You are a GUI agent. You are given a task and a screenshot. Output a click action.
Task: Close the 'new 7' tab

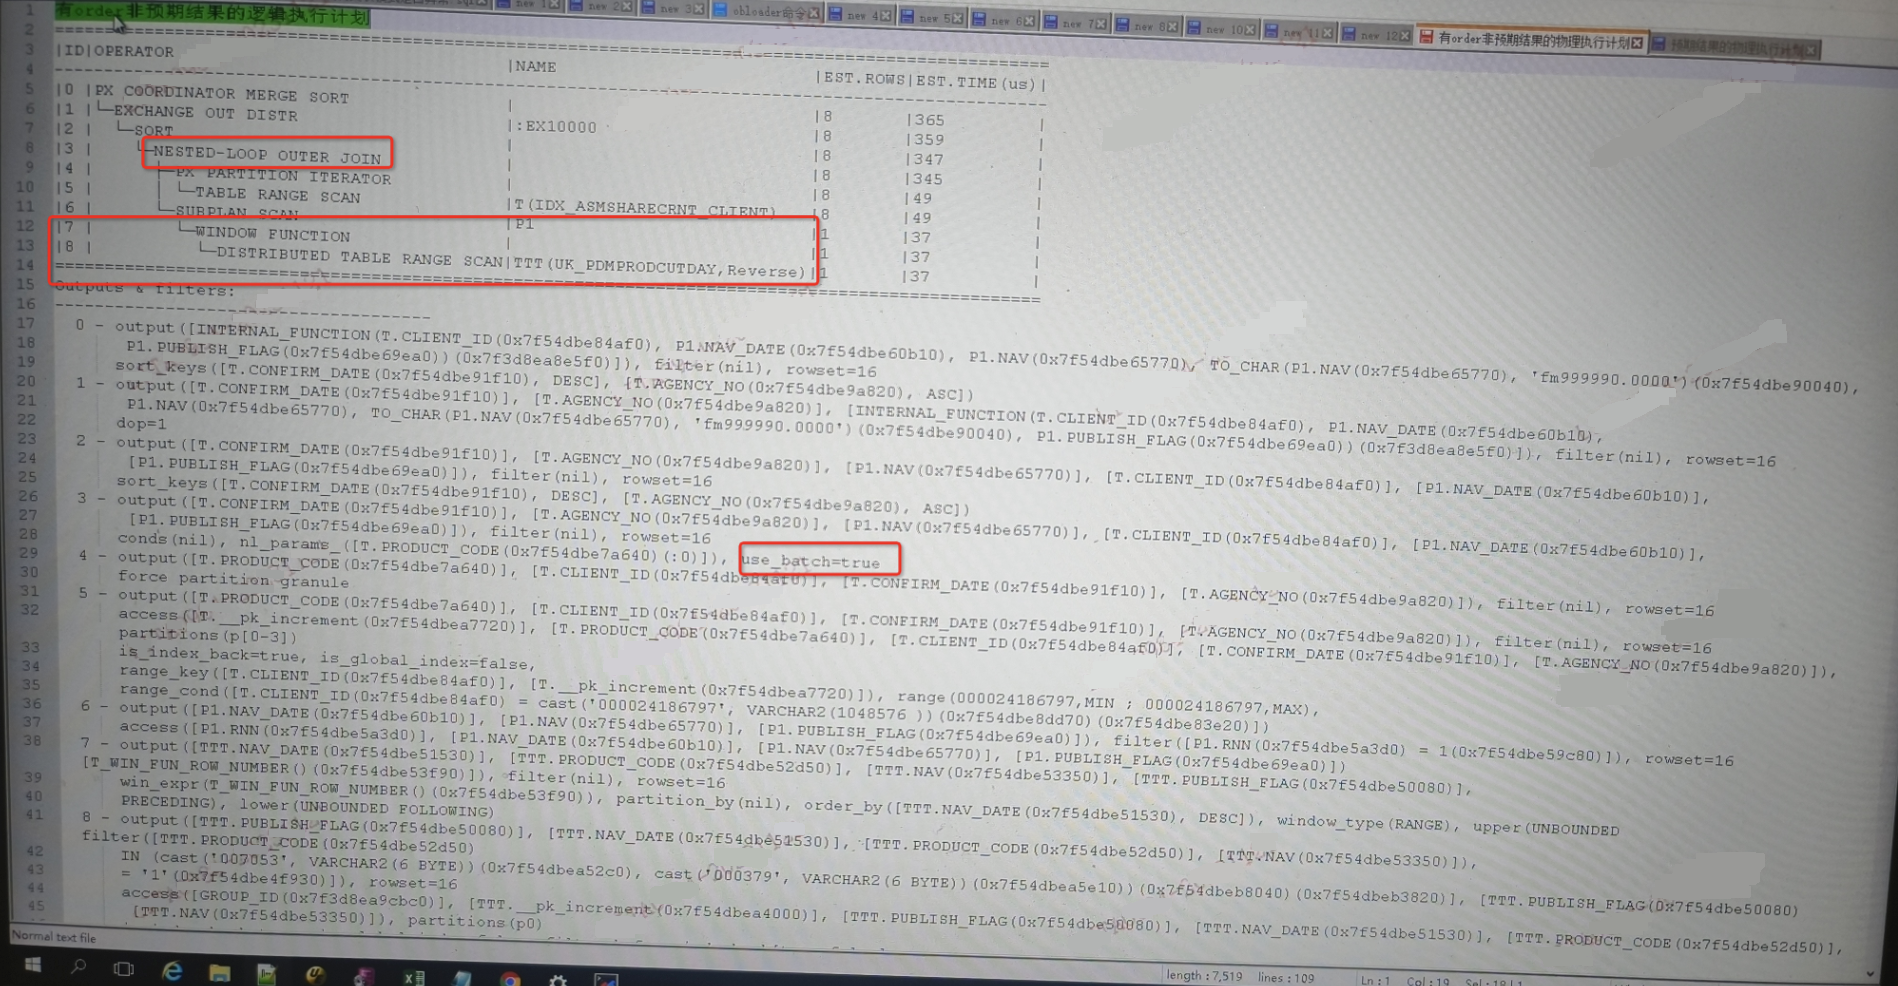[x=1100, y=24]
